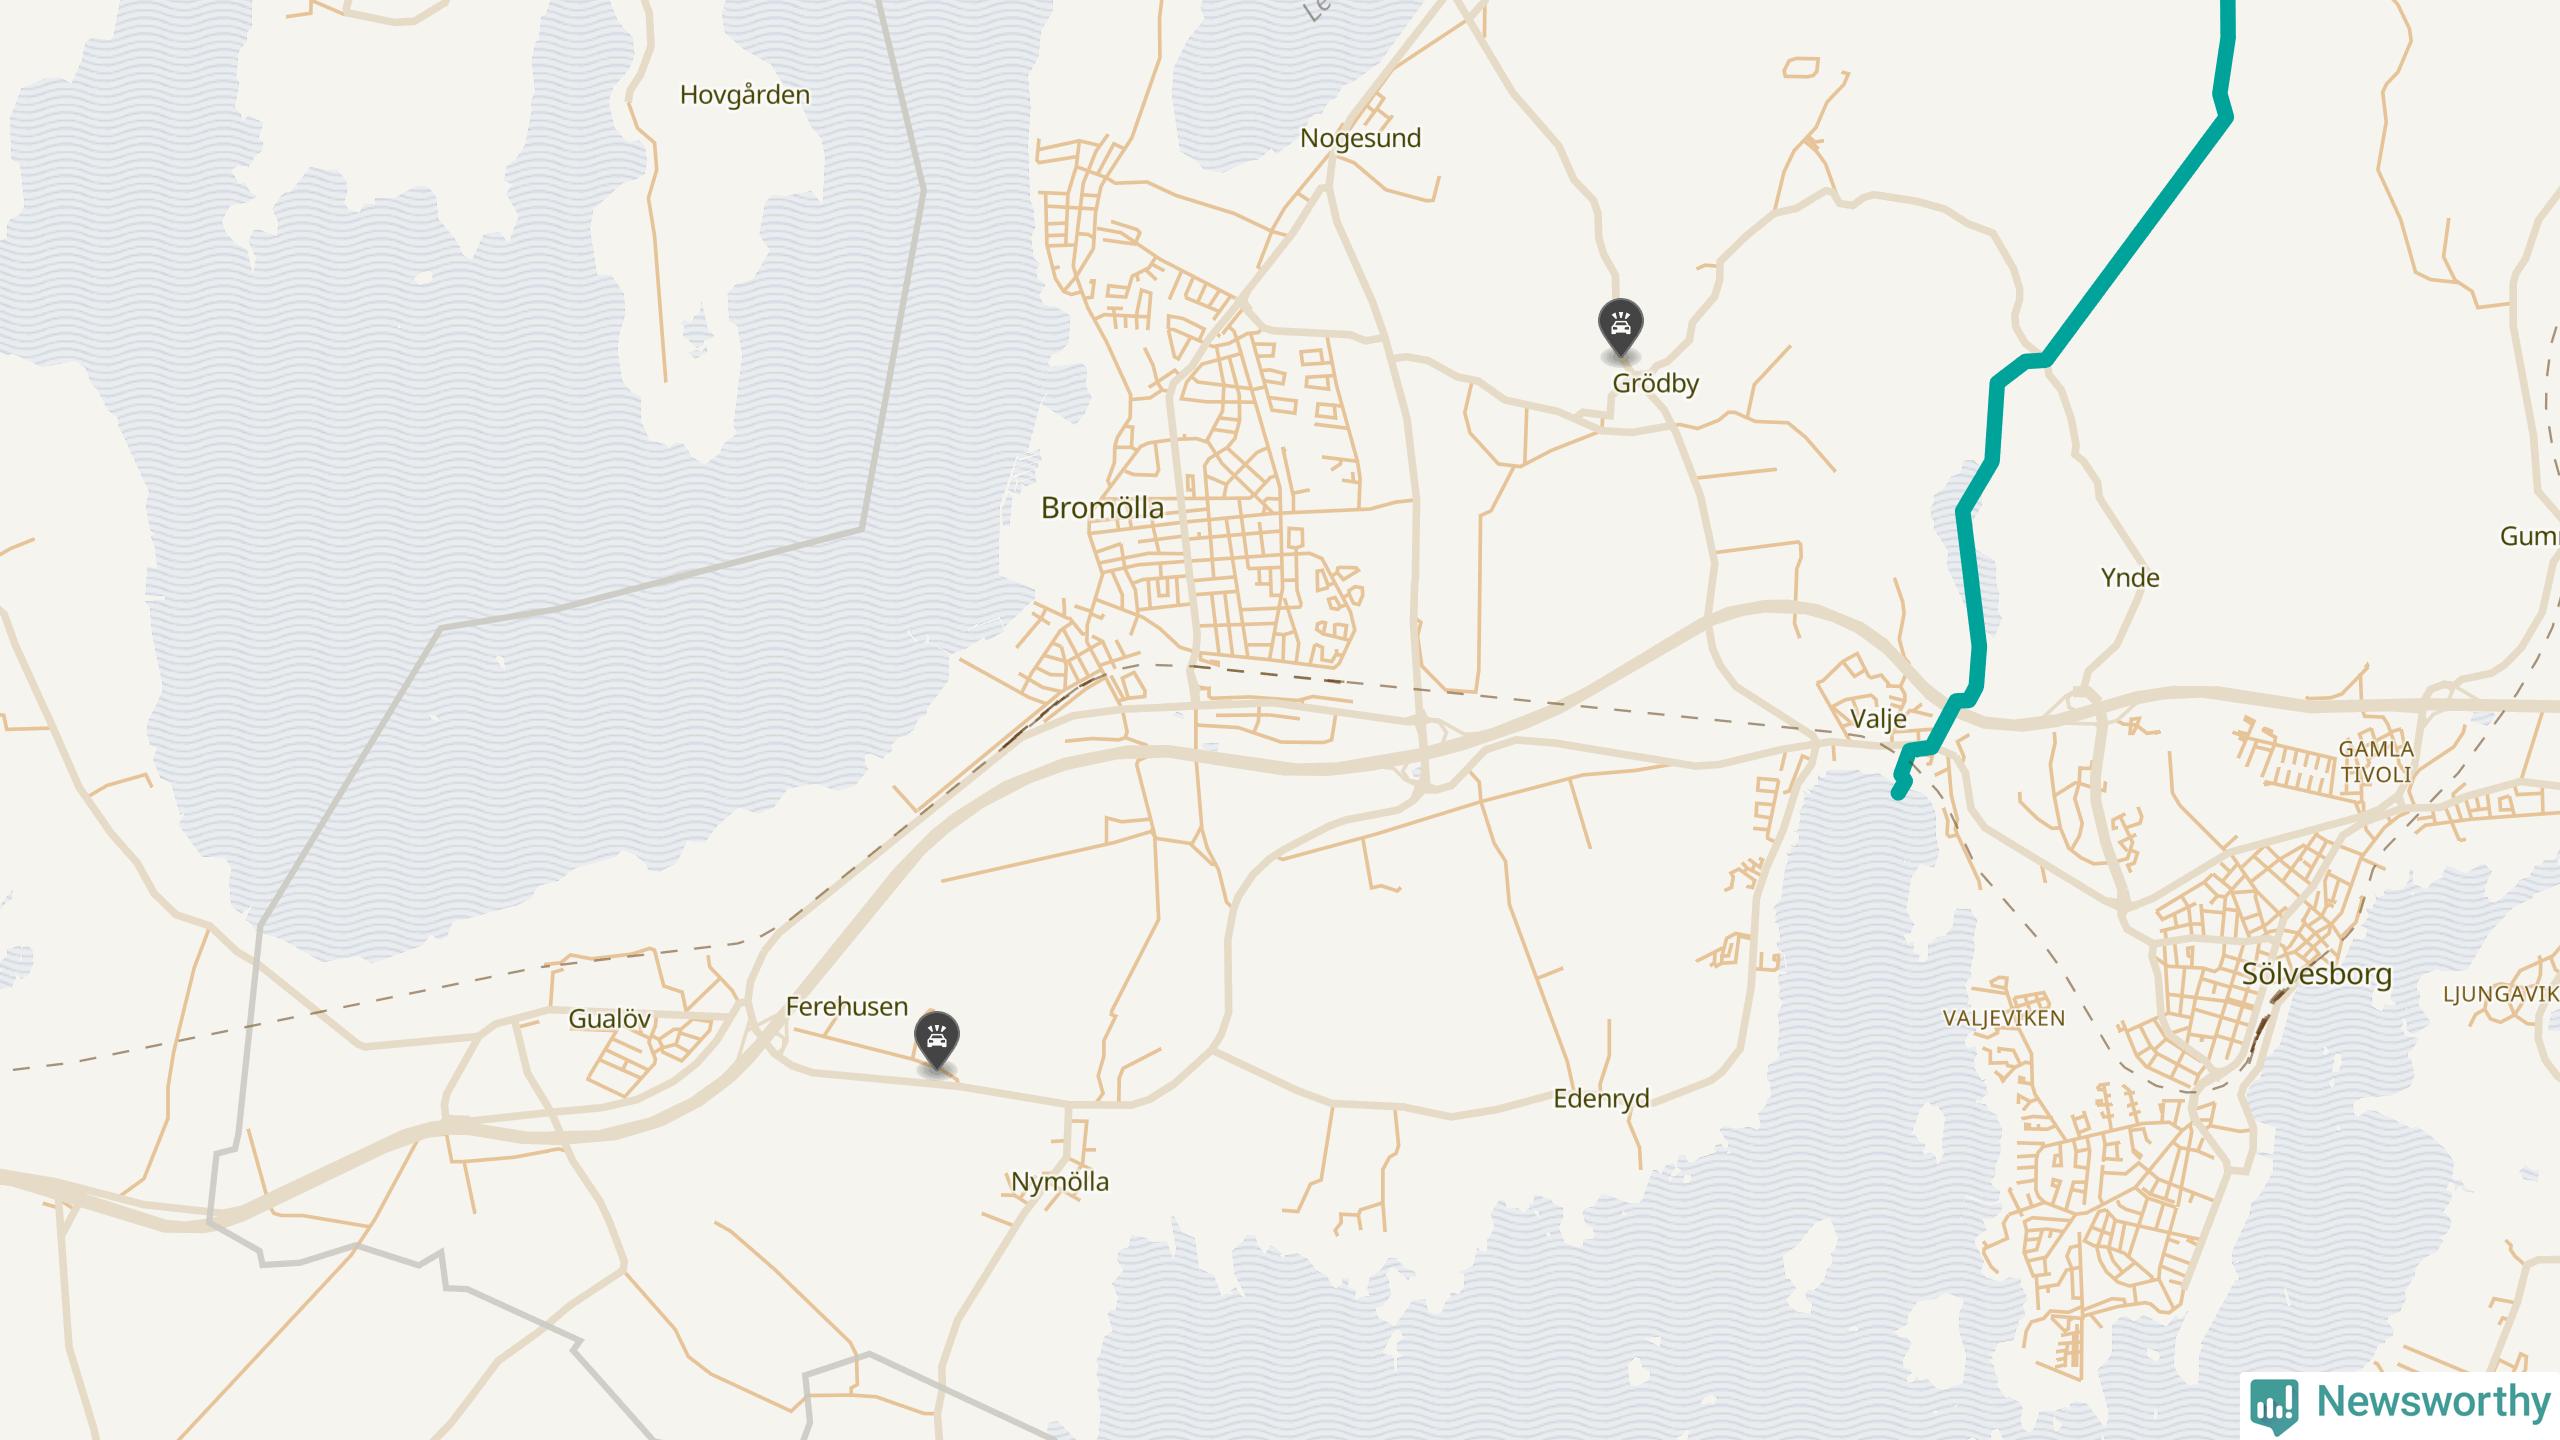Click the Gualöv place label
This screenshot has height=1440, width=2560.
(610, 1020)
